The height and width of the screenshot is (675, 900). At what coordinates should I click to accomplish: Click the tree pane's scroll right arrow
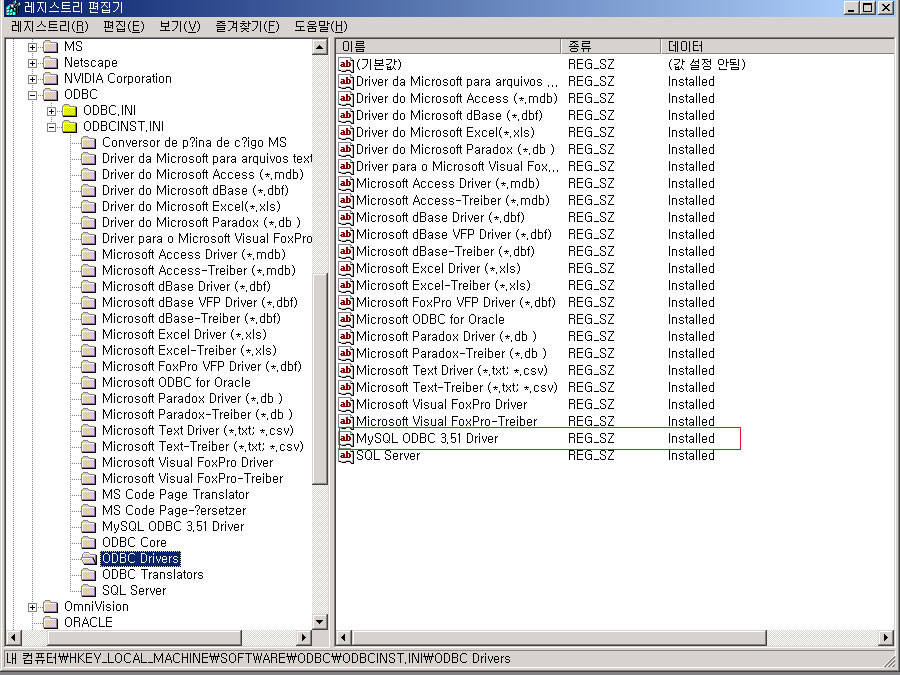pos(305,637)
